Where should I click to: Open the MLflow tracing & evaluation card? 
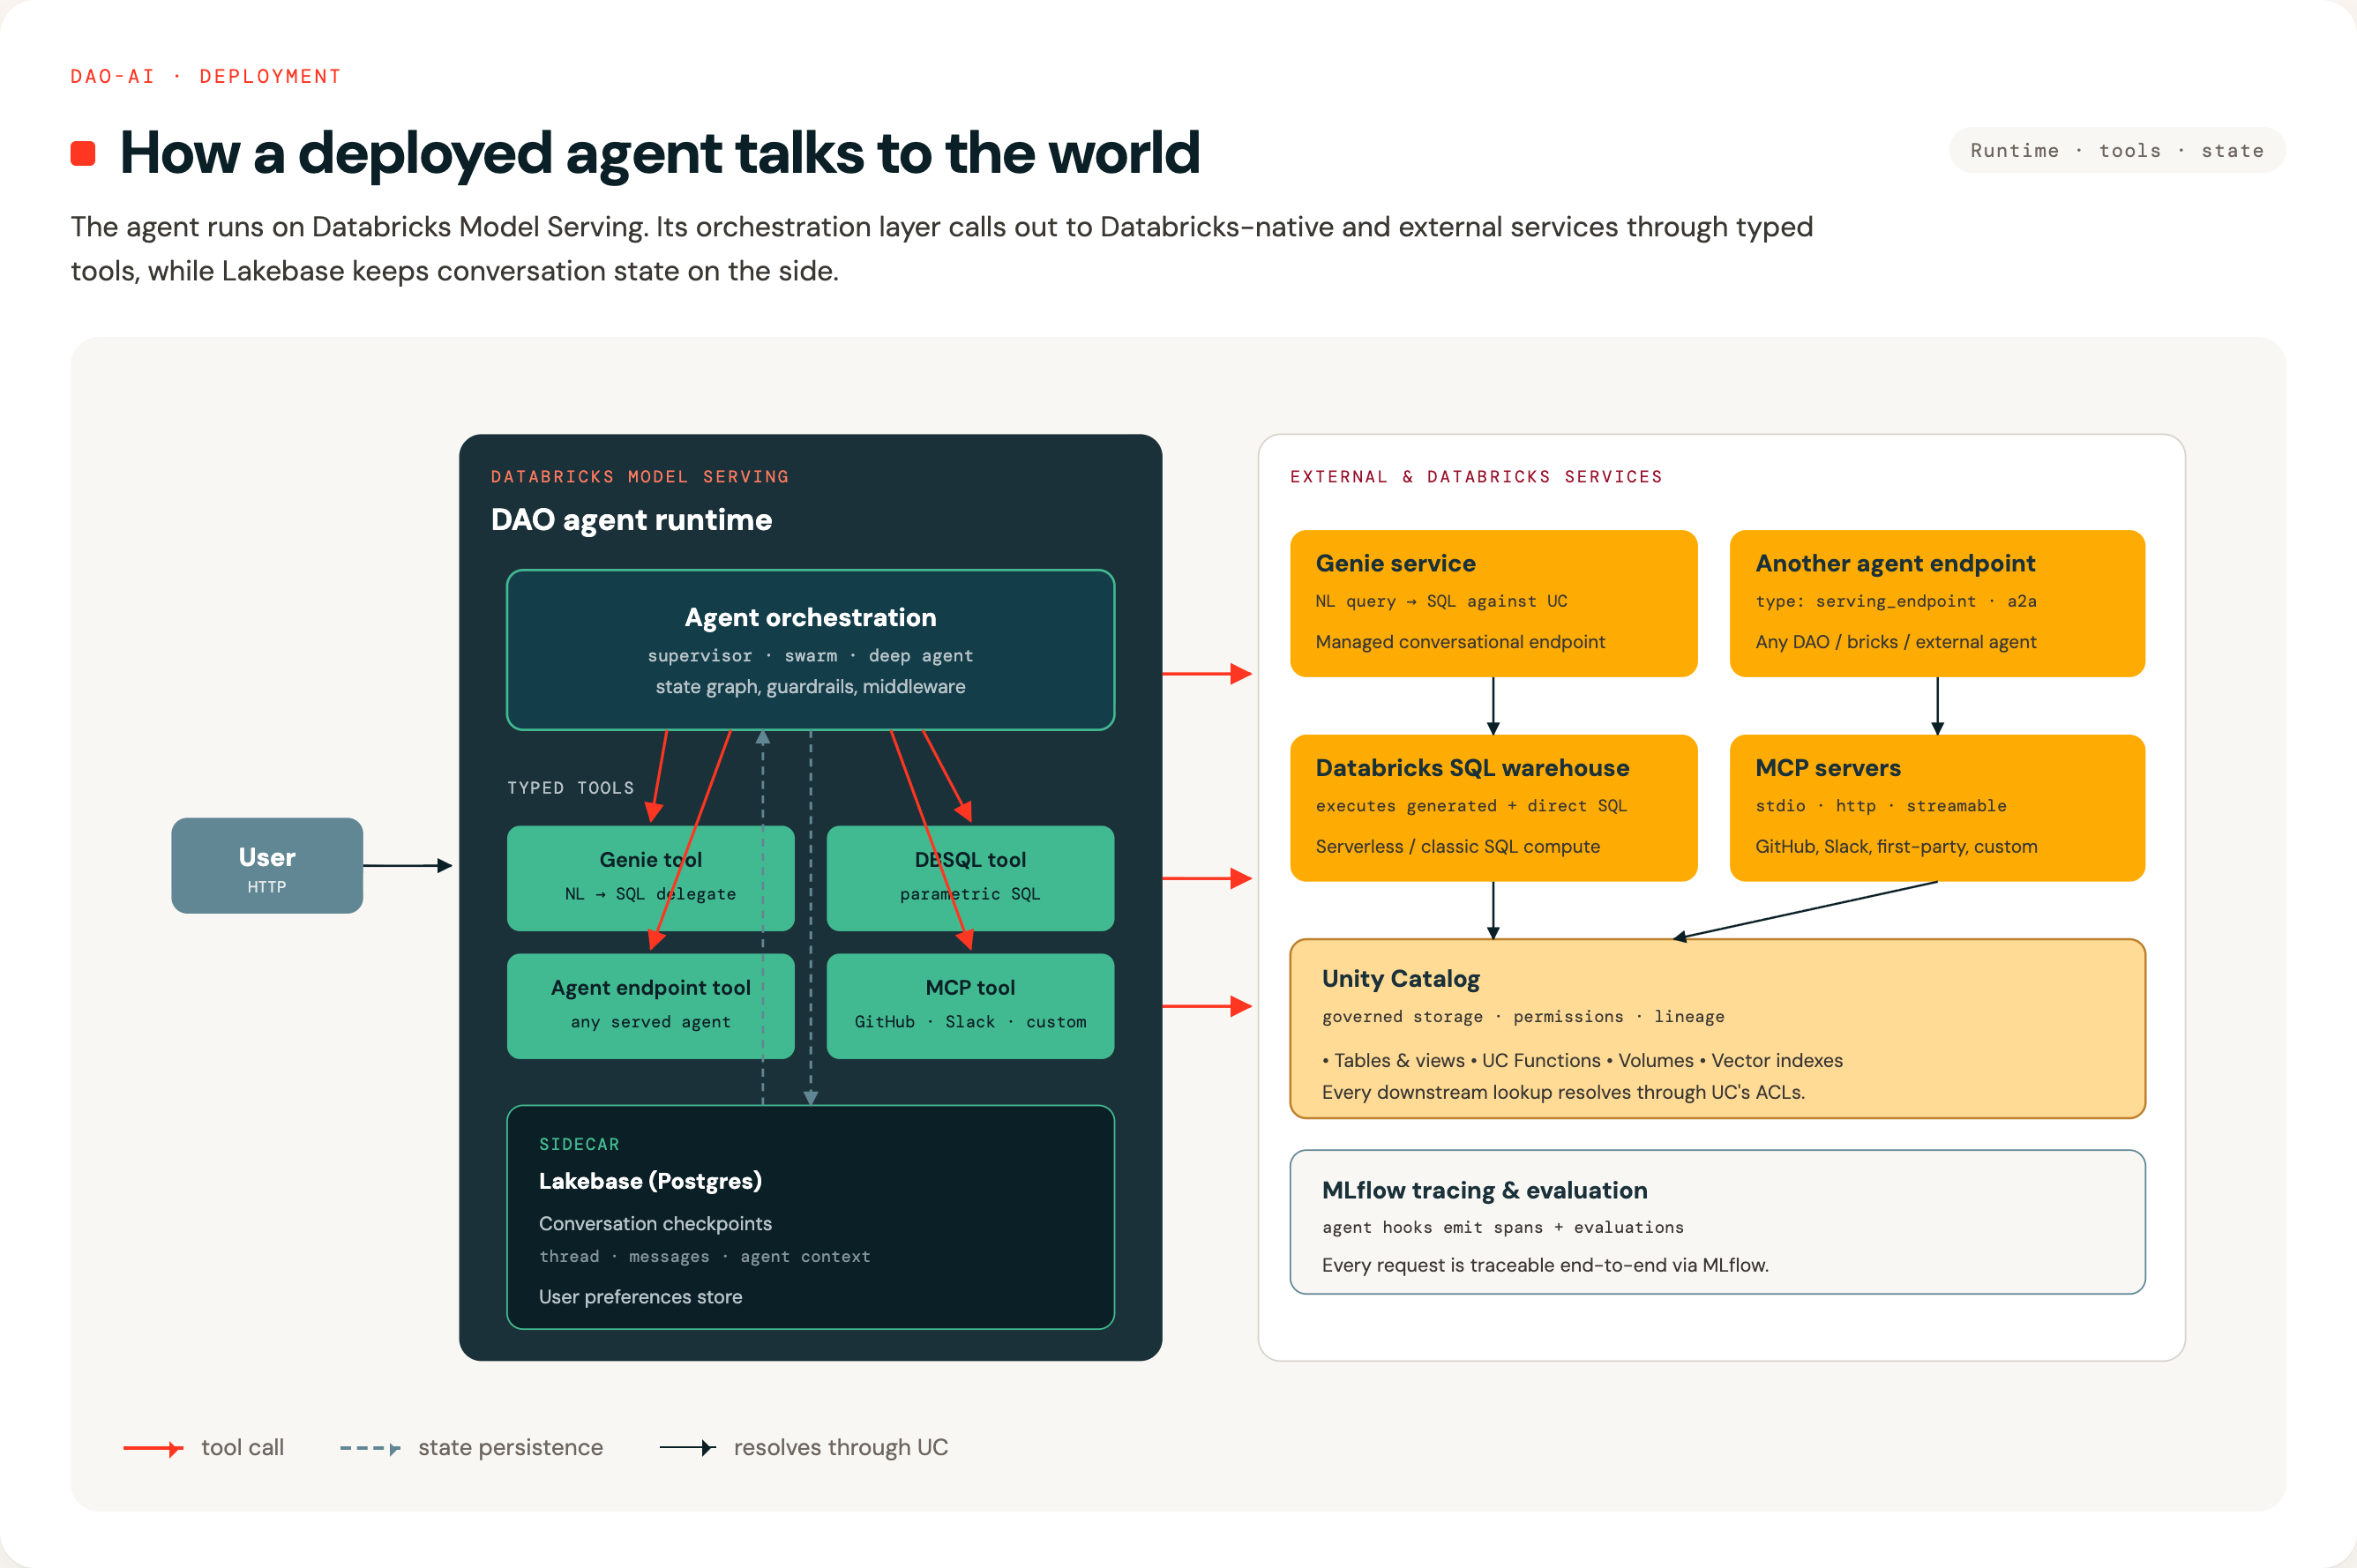point(1717,1221)
